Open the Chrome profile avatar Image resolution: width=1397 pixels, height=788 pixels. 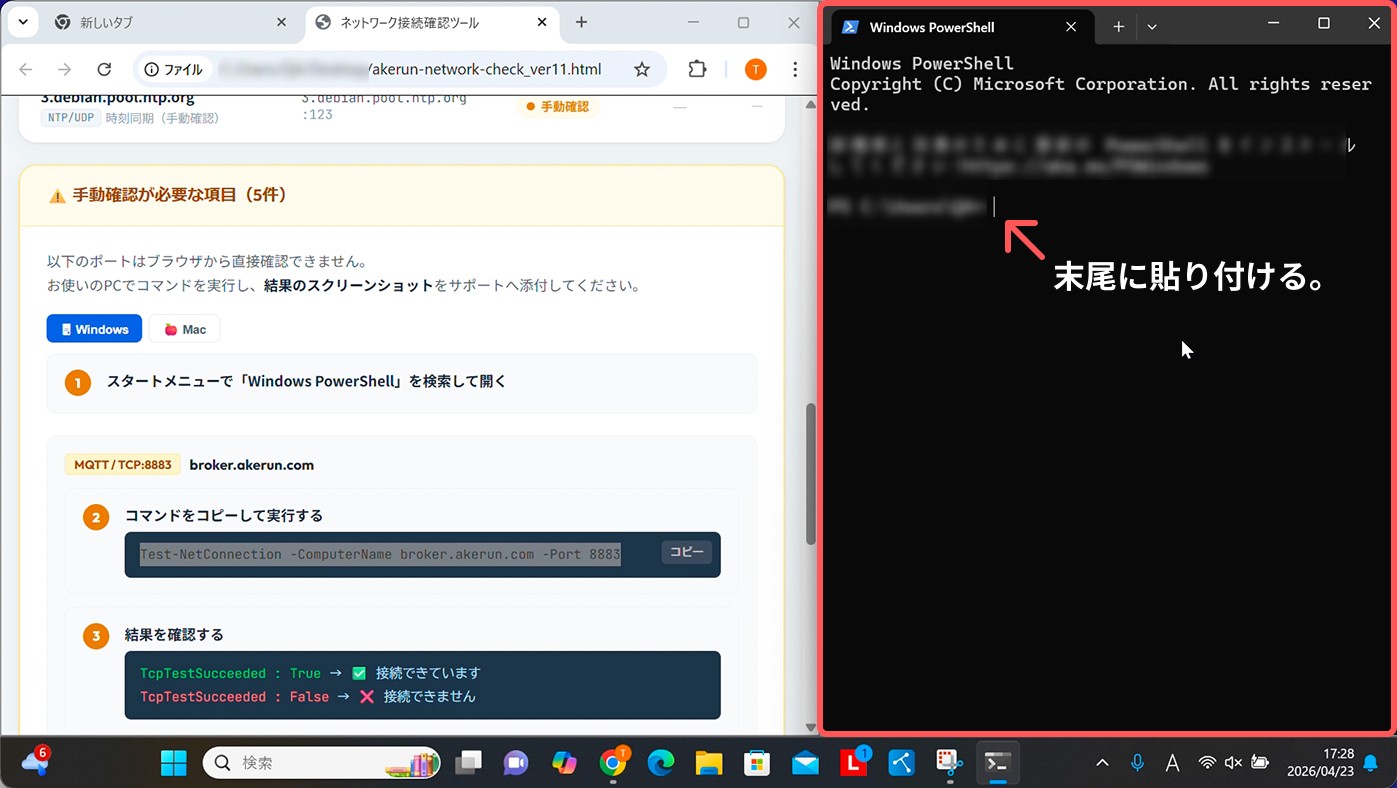click(755, 69)
